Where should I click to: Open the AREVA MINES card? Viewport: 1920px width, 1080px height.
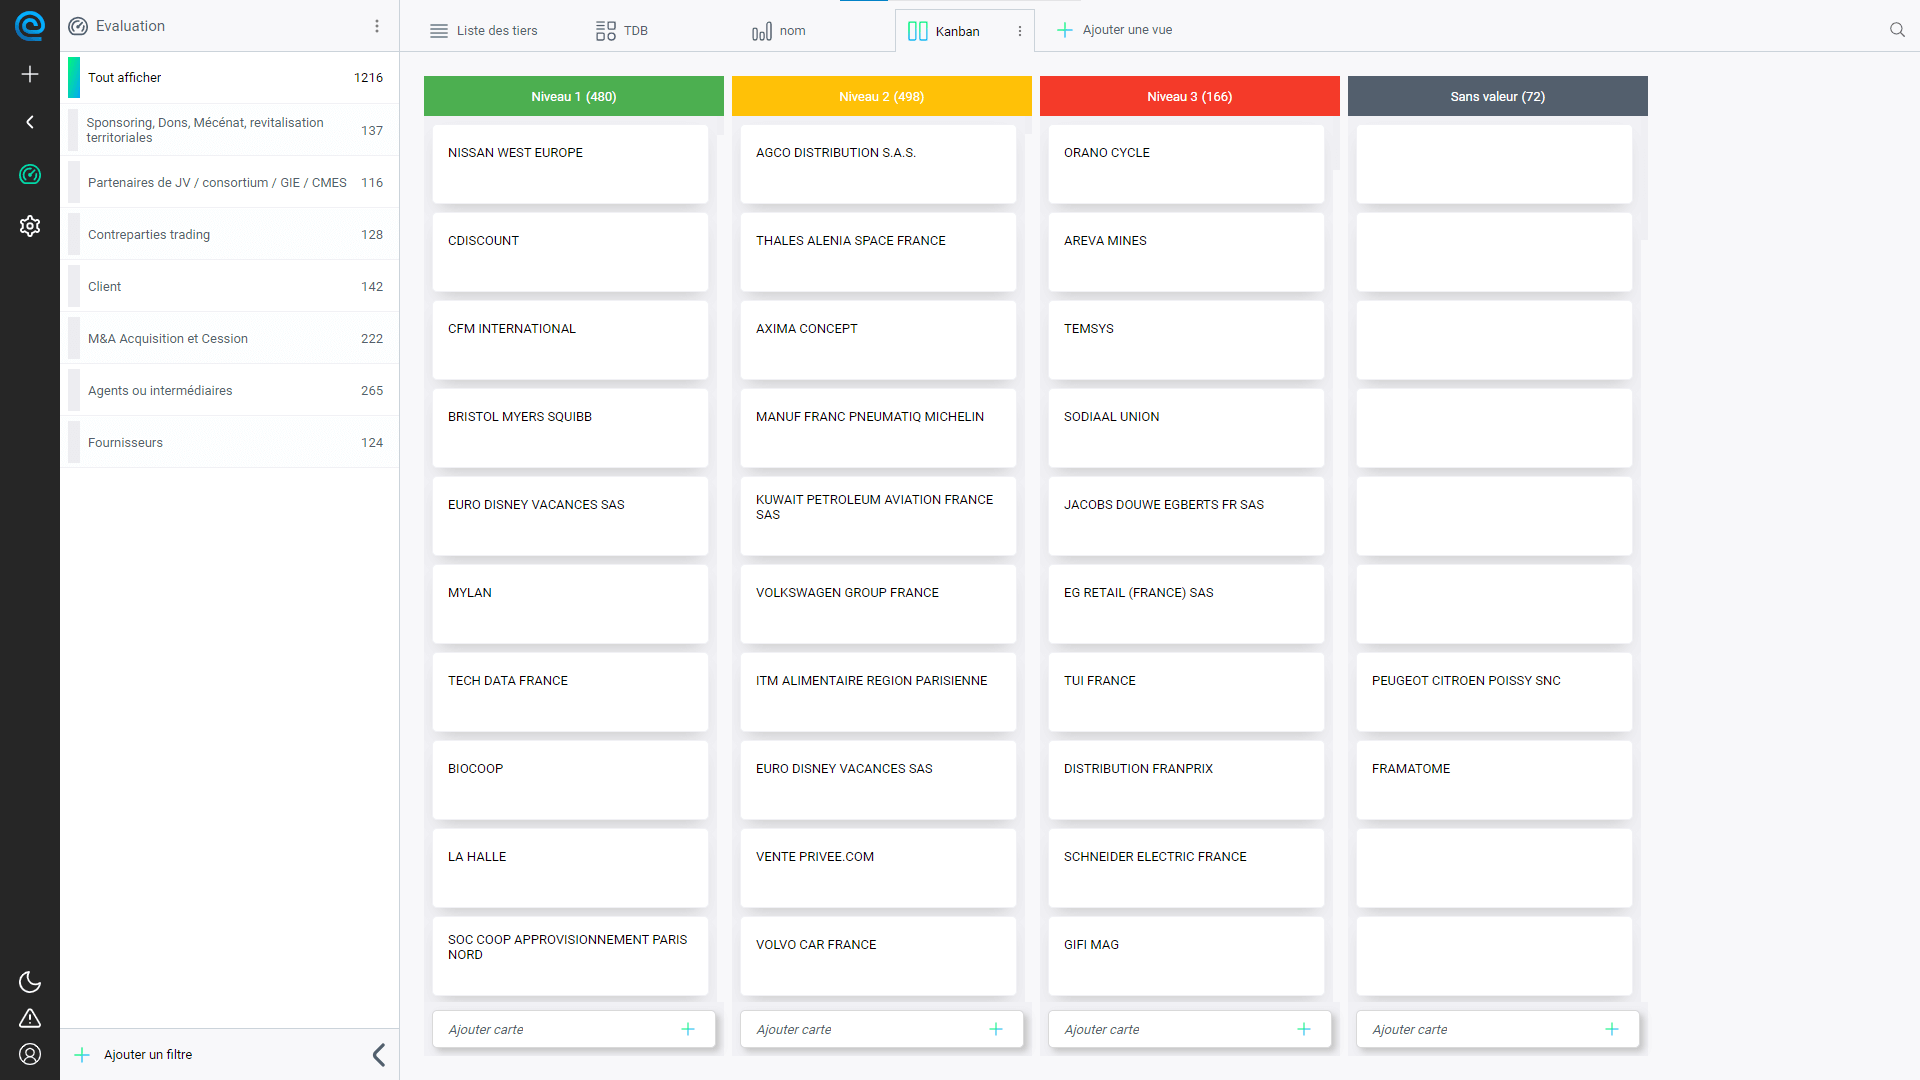coord(1186,252)
